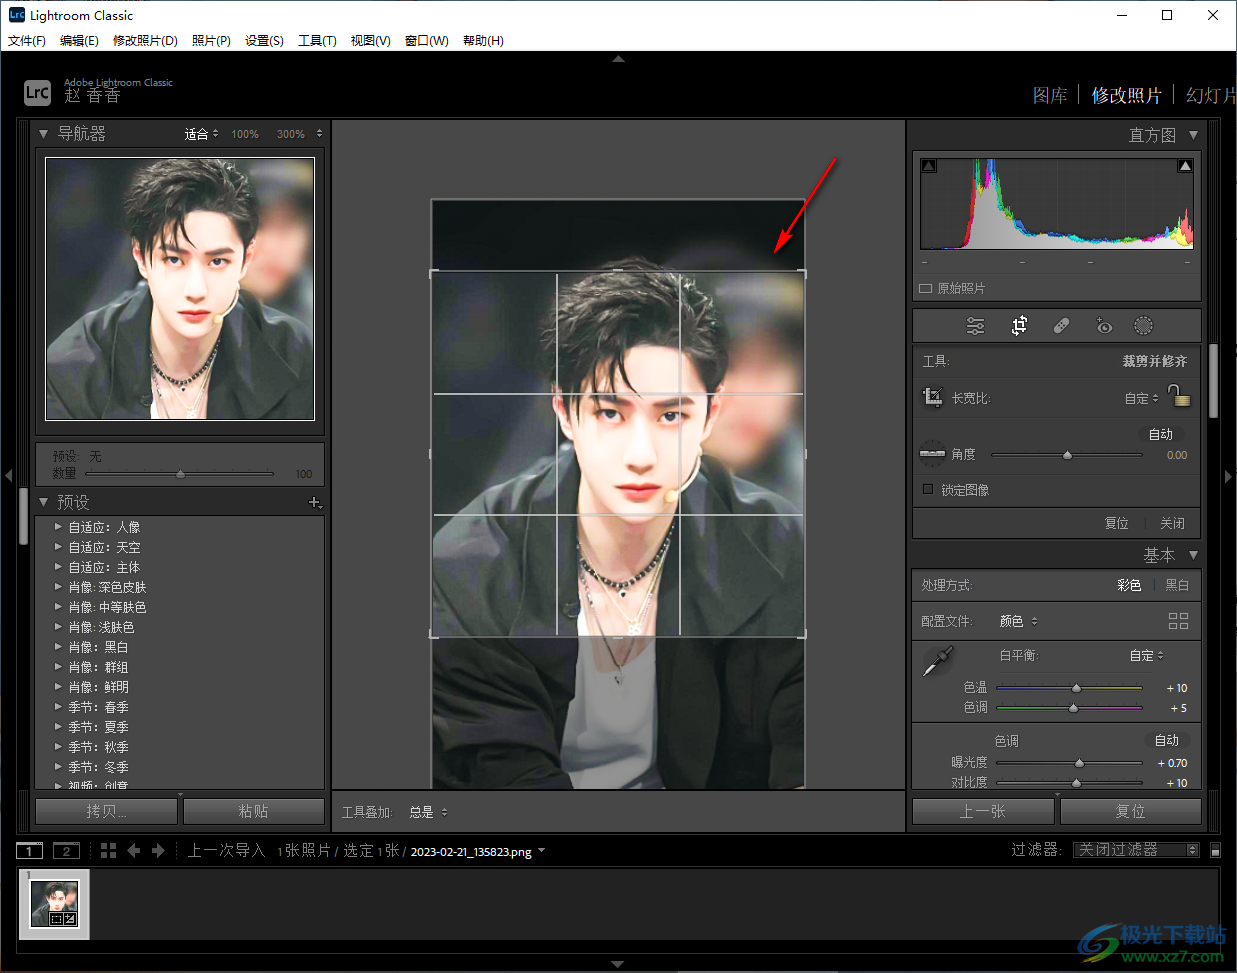Click the 色温 slider handle
Viewport: 1237px width, 973px height.
click(x=1076, y=688)
